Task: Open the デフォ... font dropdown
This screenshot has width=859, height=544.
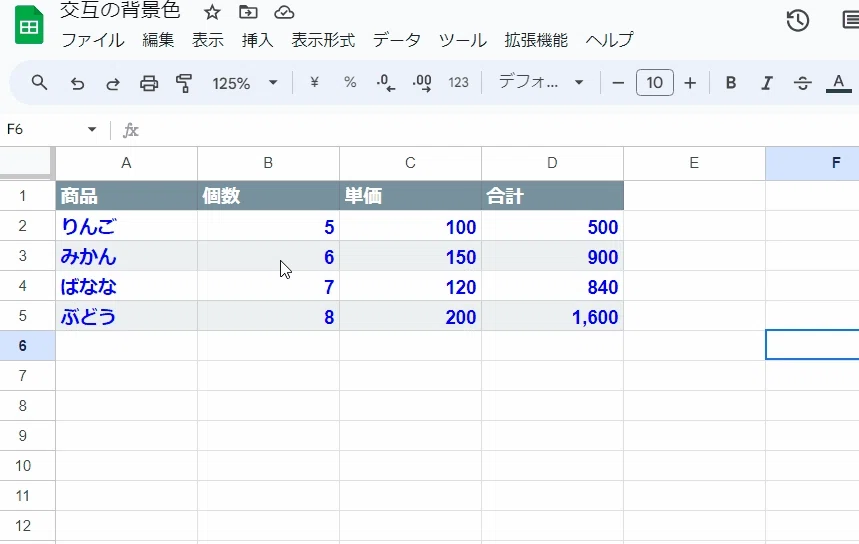Action: (541, 83)
